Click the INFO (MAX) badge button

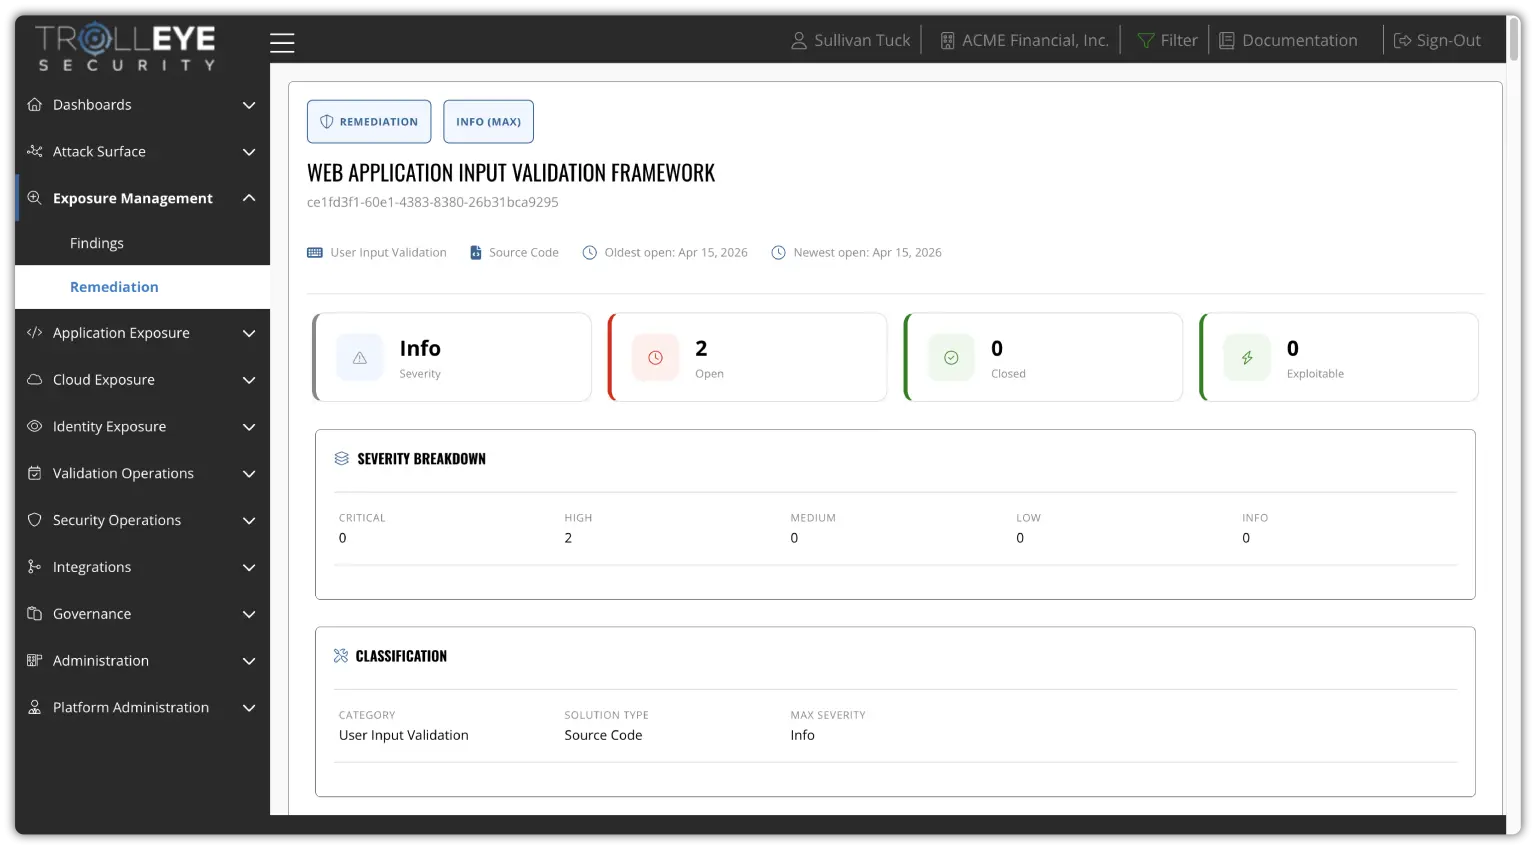click(x=488, y=122)
